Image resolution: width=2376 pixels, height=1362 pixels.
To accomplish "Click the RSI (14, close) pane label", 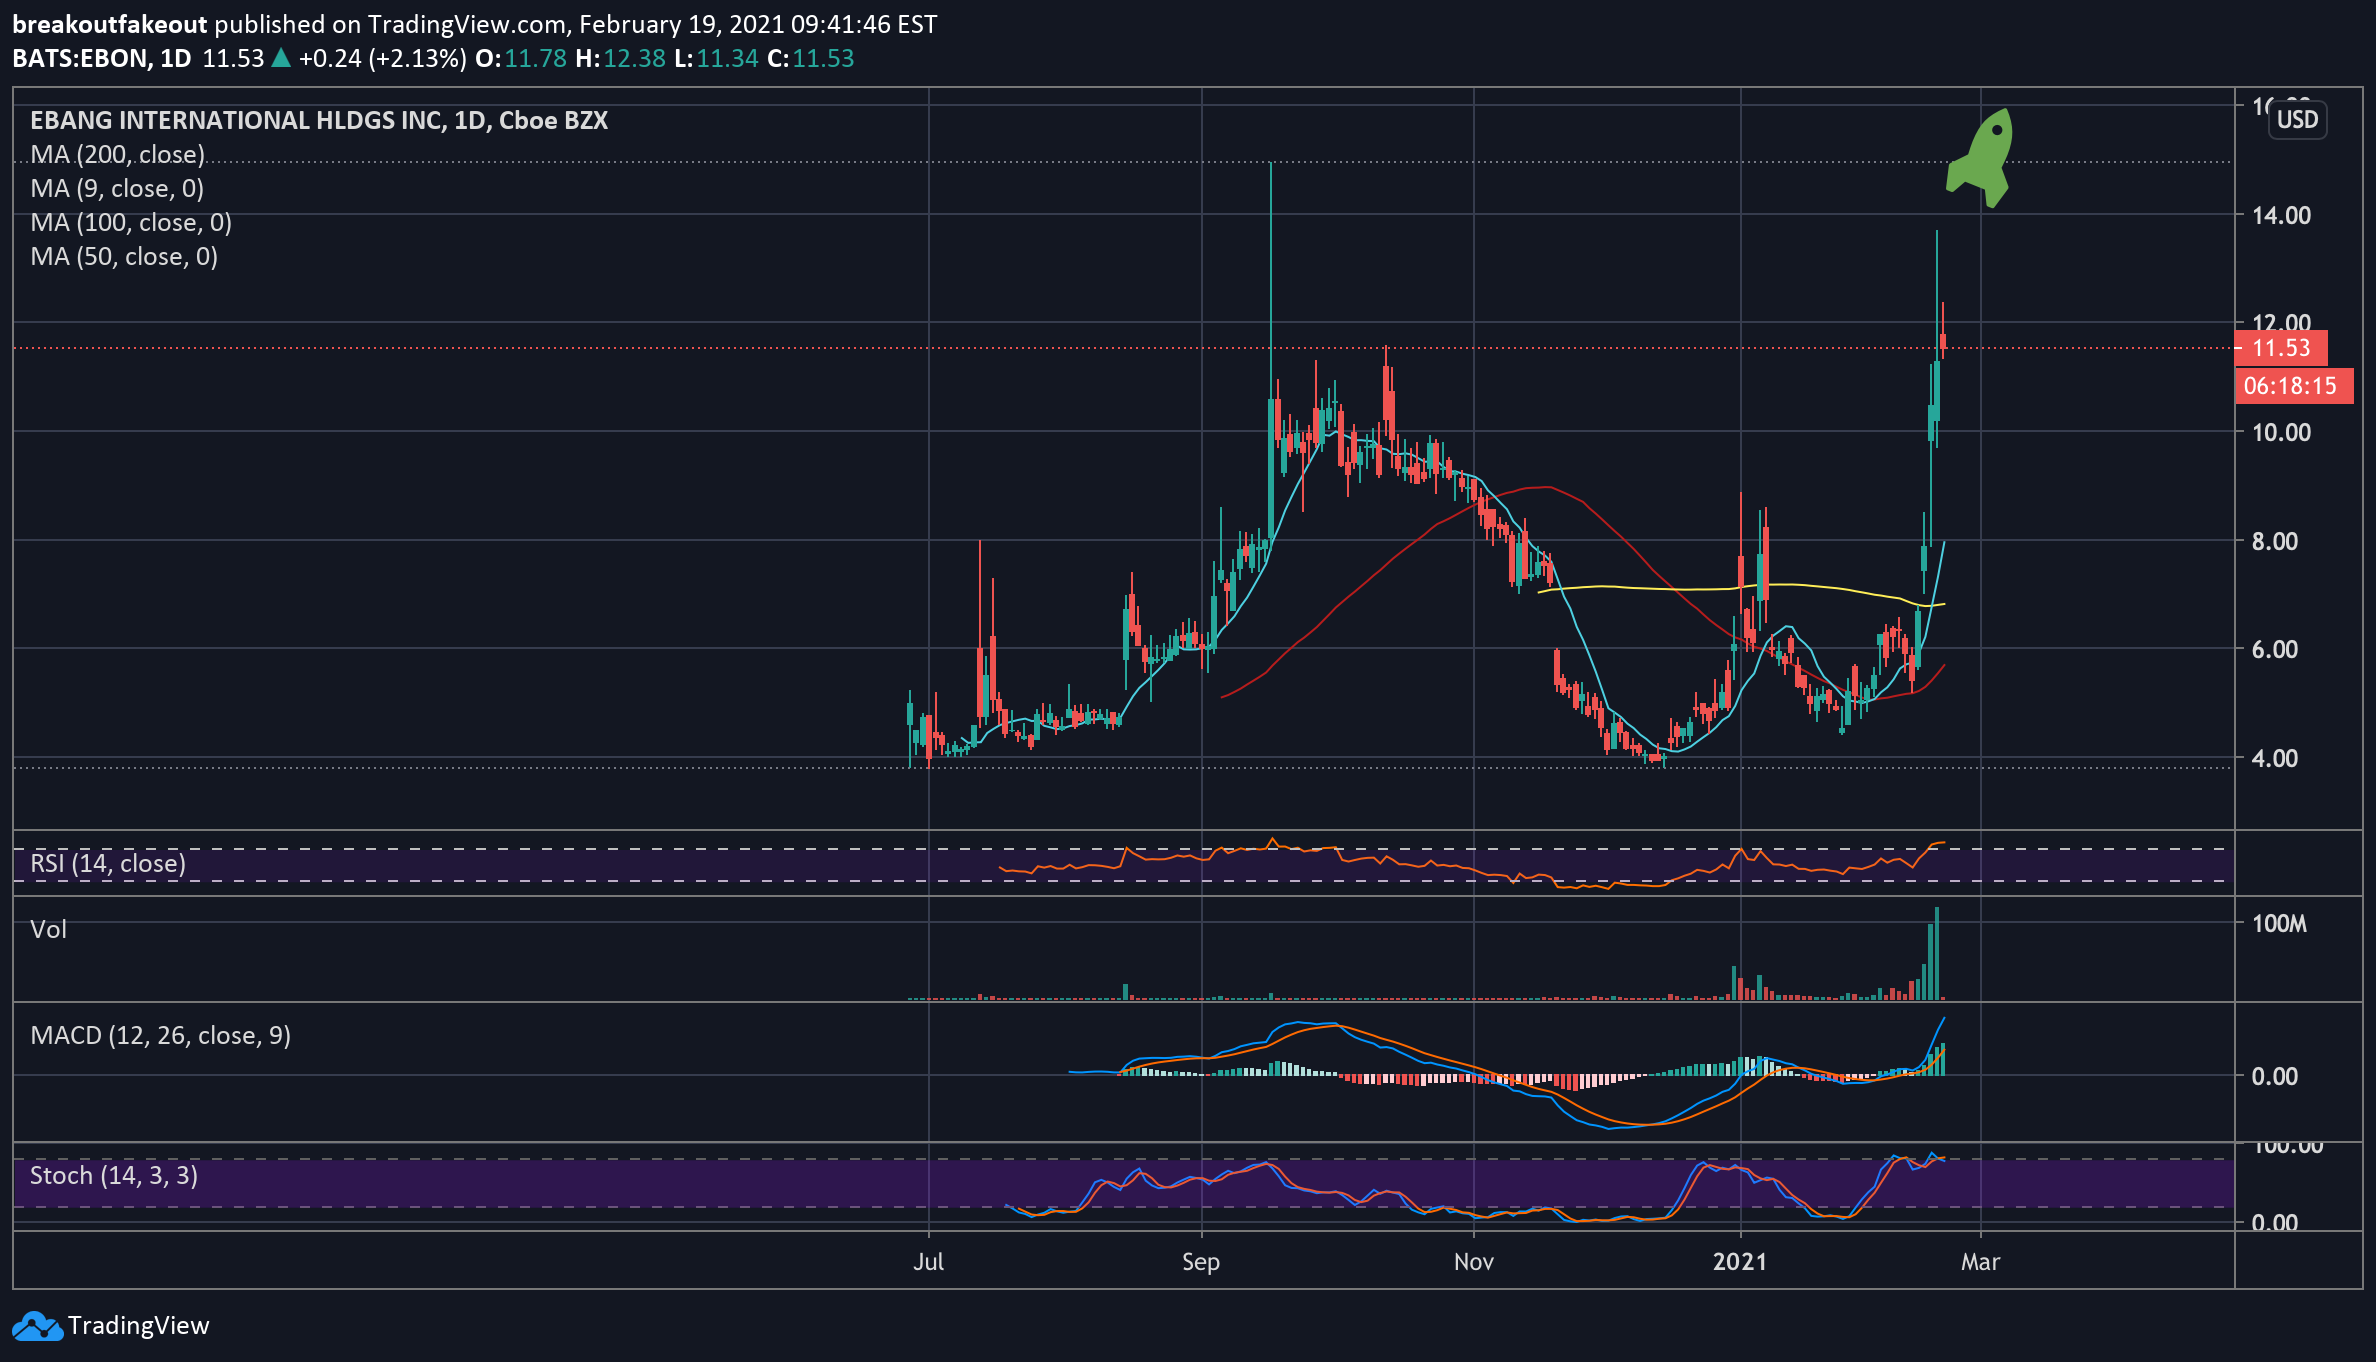I will click(x=108, y=863).
